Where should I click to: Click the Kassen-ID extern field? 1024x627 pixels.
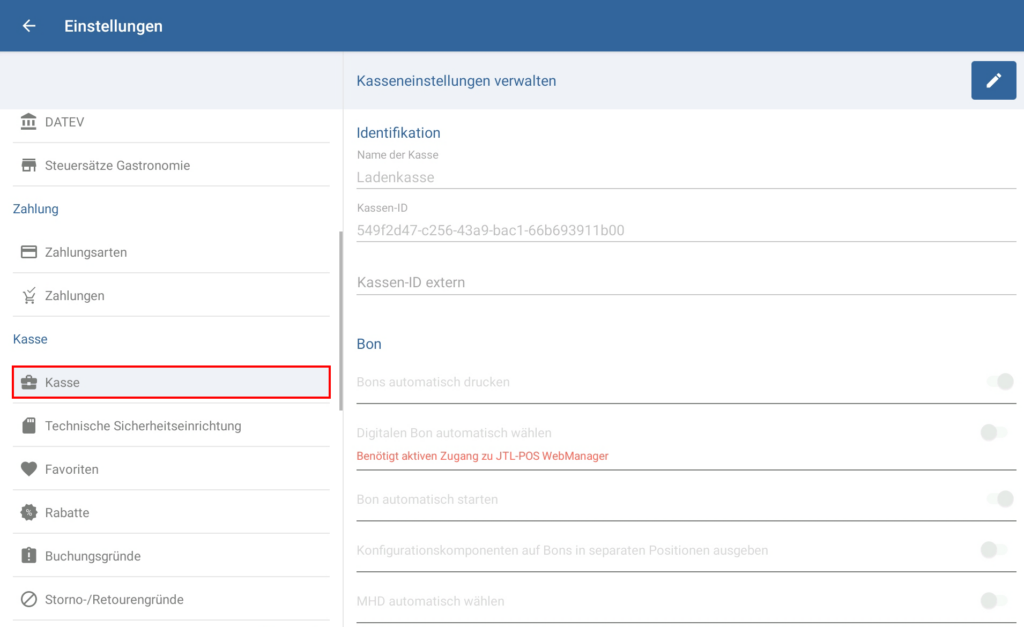coord(685,283)
